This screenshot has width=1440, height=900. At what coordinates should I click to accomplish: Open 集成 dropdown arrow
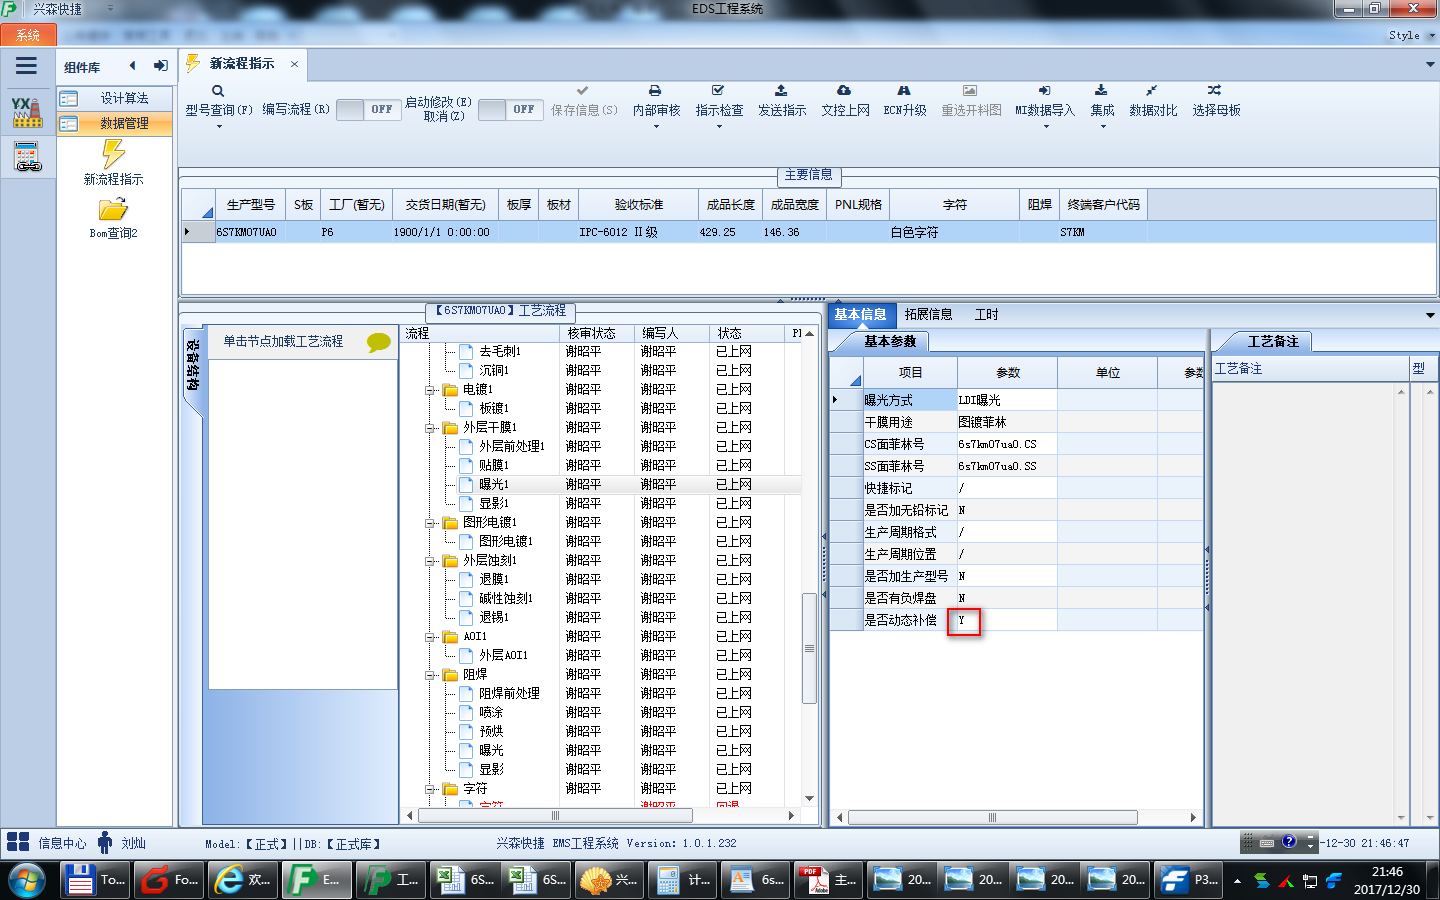1102,127
